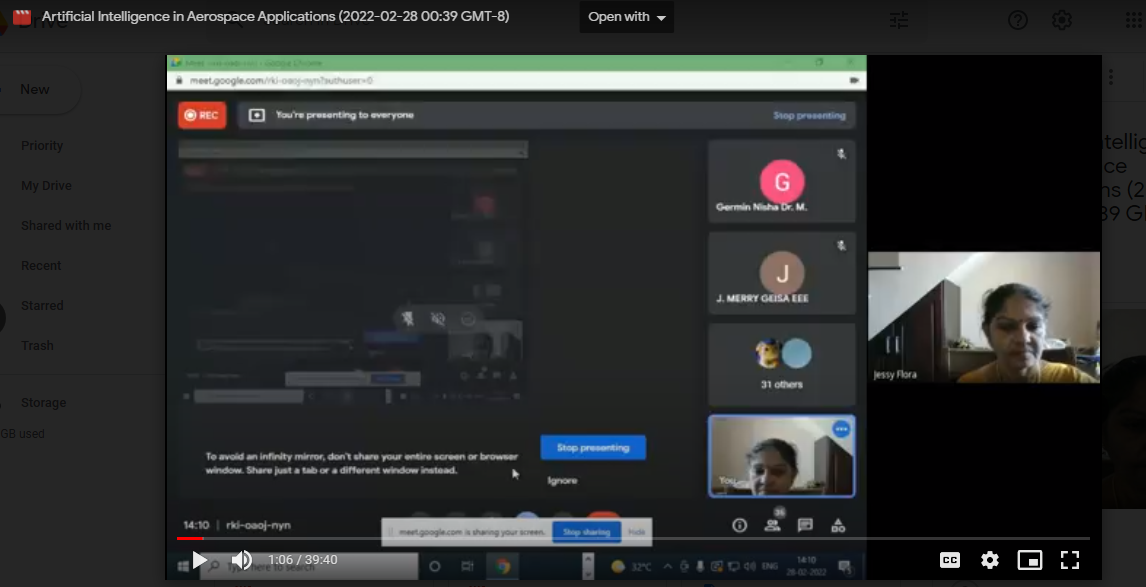Open Google Drive settings gear at top
The width and height of the screenshot is (1146, 587).
tap(1062, 20)
